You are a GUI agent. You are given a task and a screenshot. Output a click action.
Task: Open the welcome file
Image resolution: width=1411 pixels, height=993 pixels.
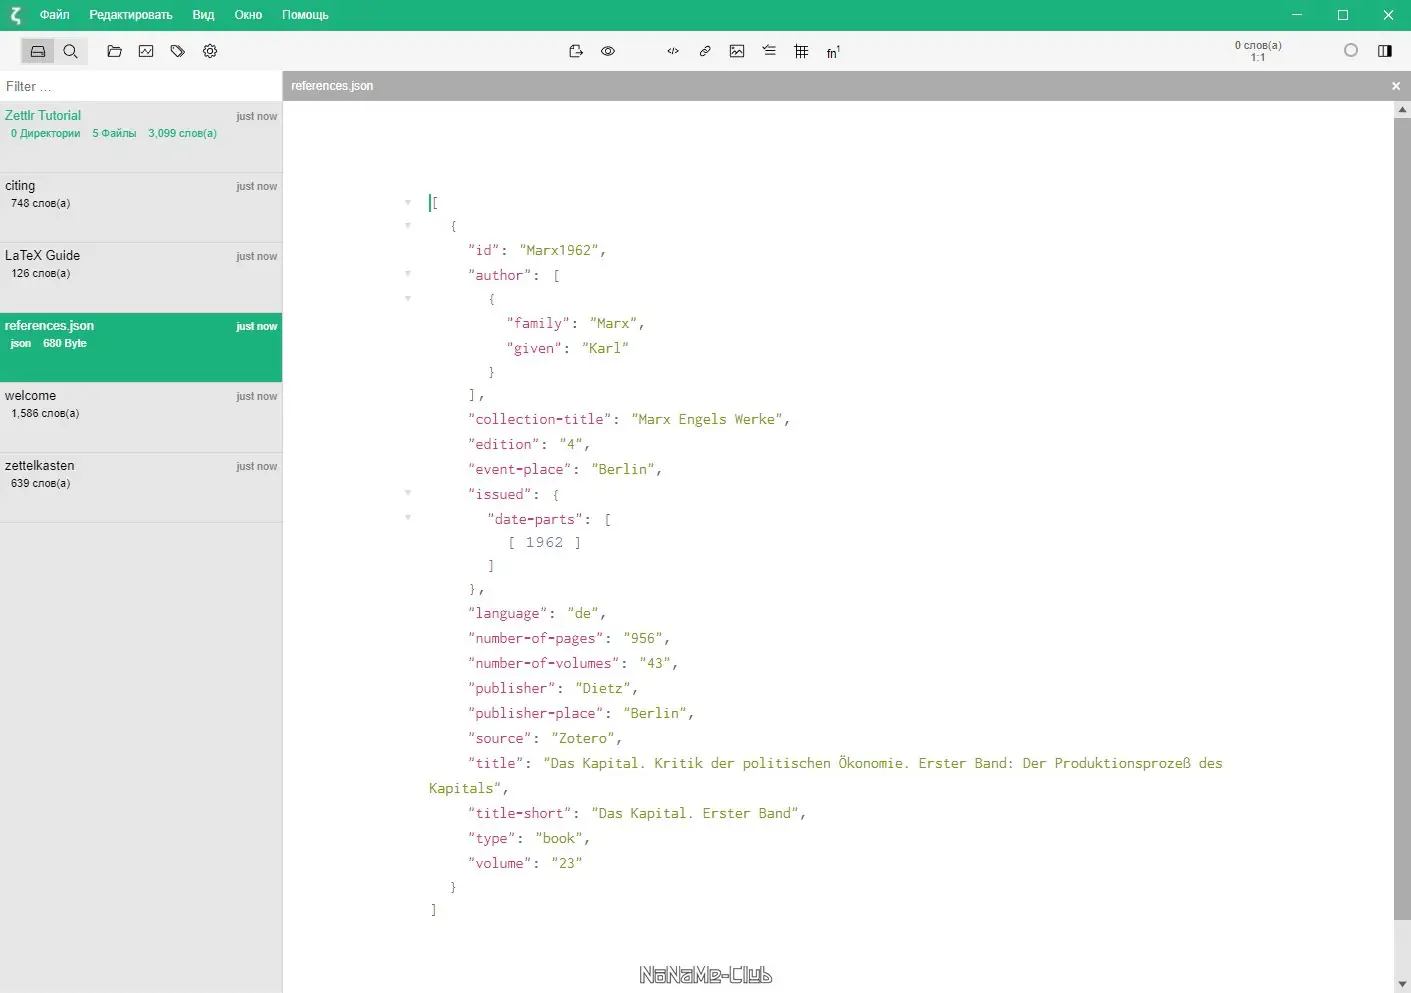pyautogui.click(x=141, y=417)
